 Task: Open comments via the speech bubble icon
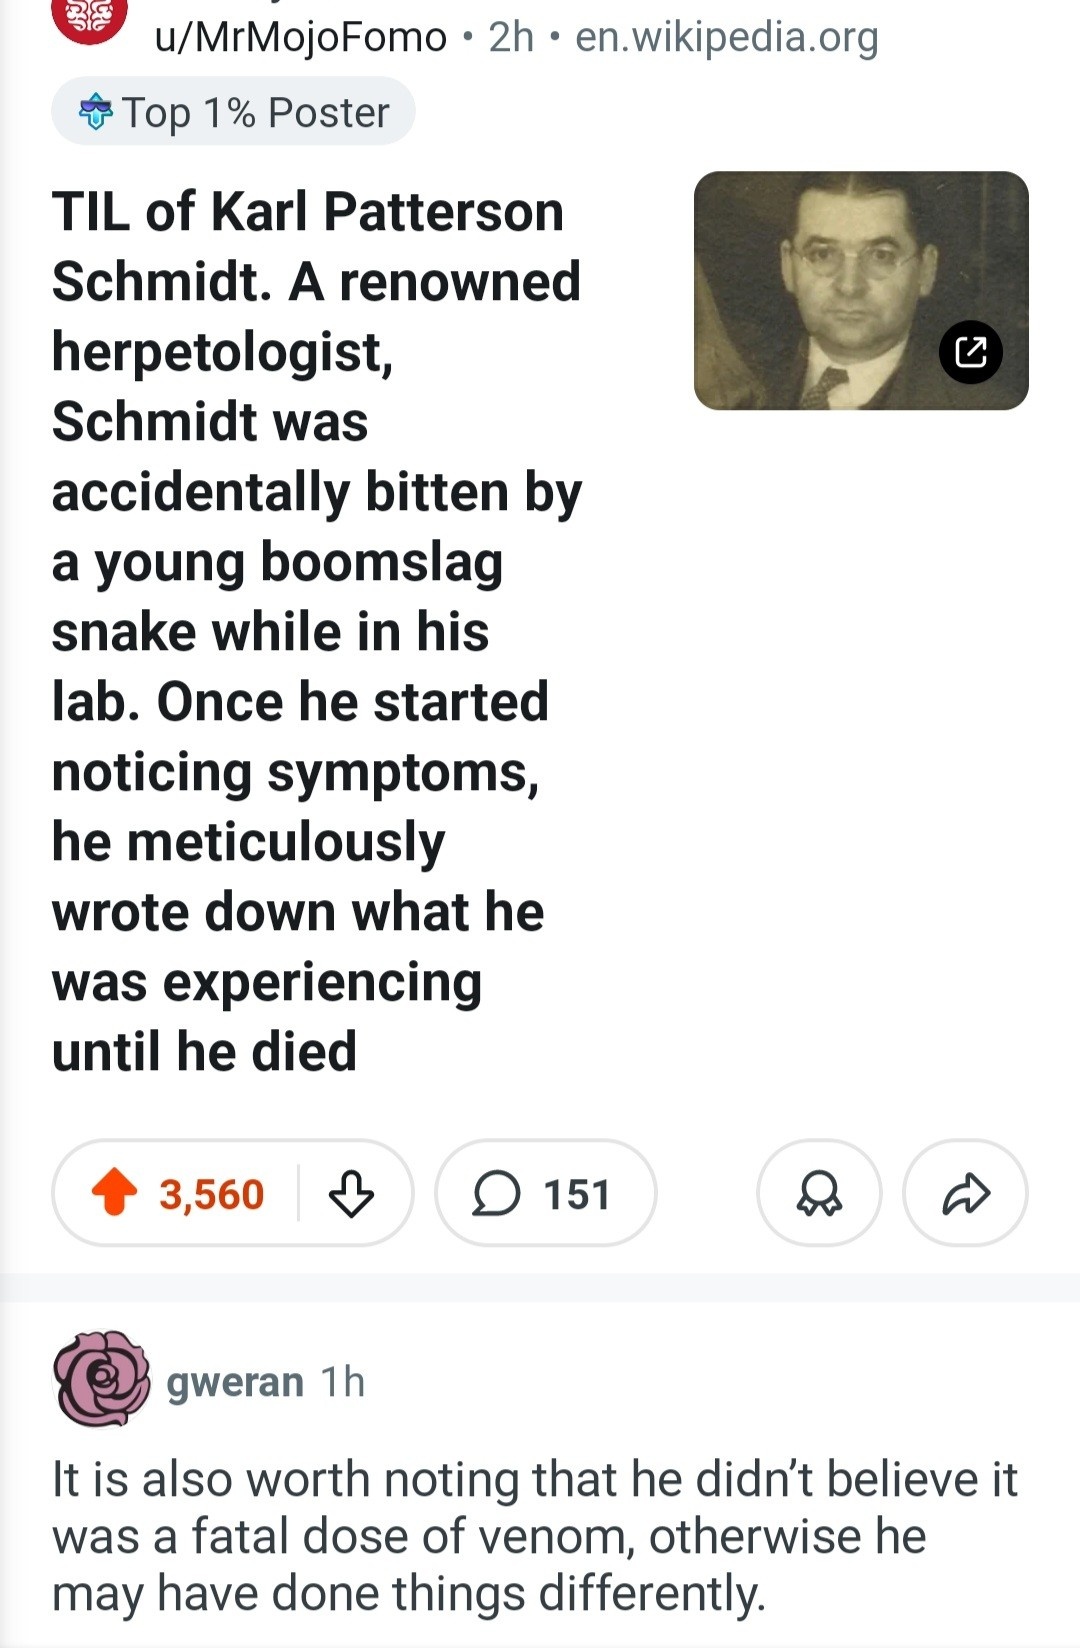pyautogui.click(x=496, y=1194)
